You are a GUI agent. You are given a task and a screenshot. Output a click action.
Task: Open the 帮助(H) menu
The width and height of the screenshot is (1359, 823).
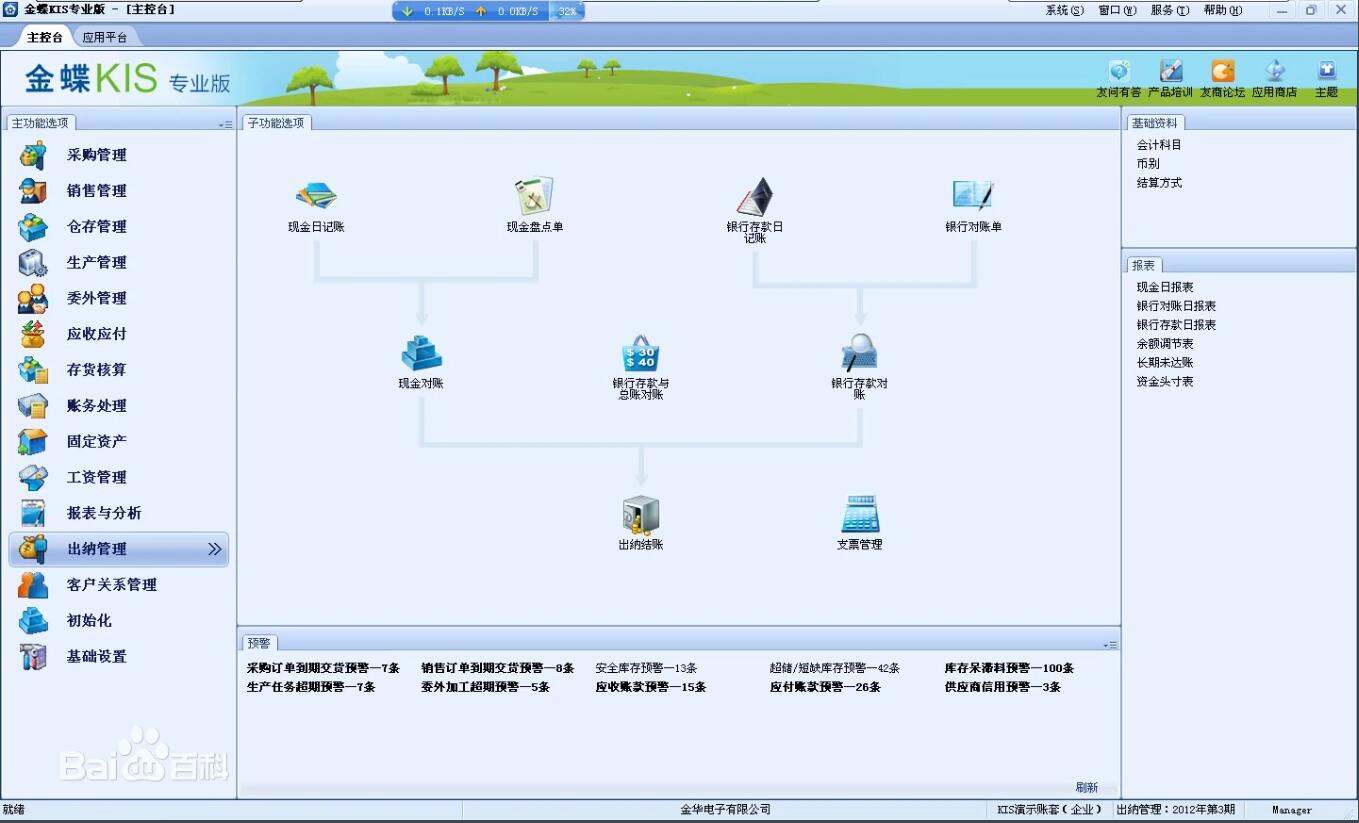coord(1223,10)
